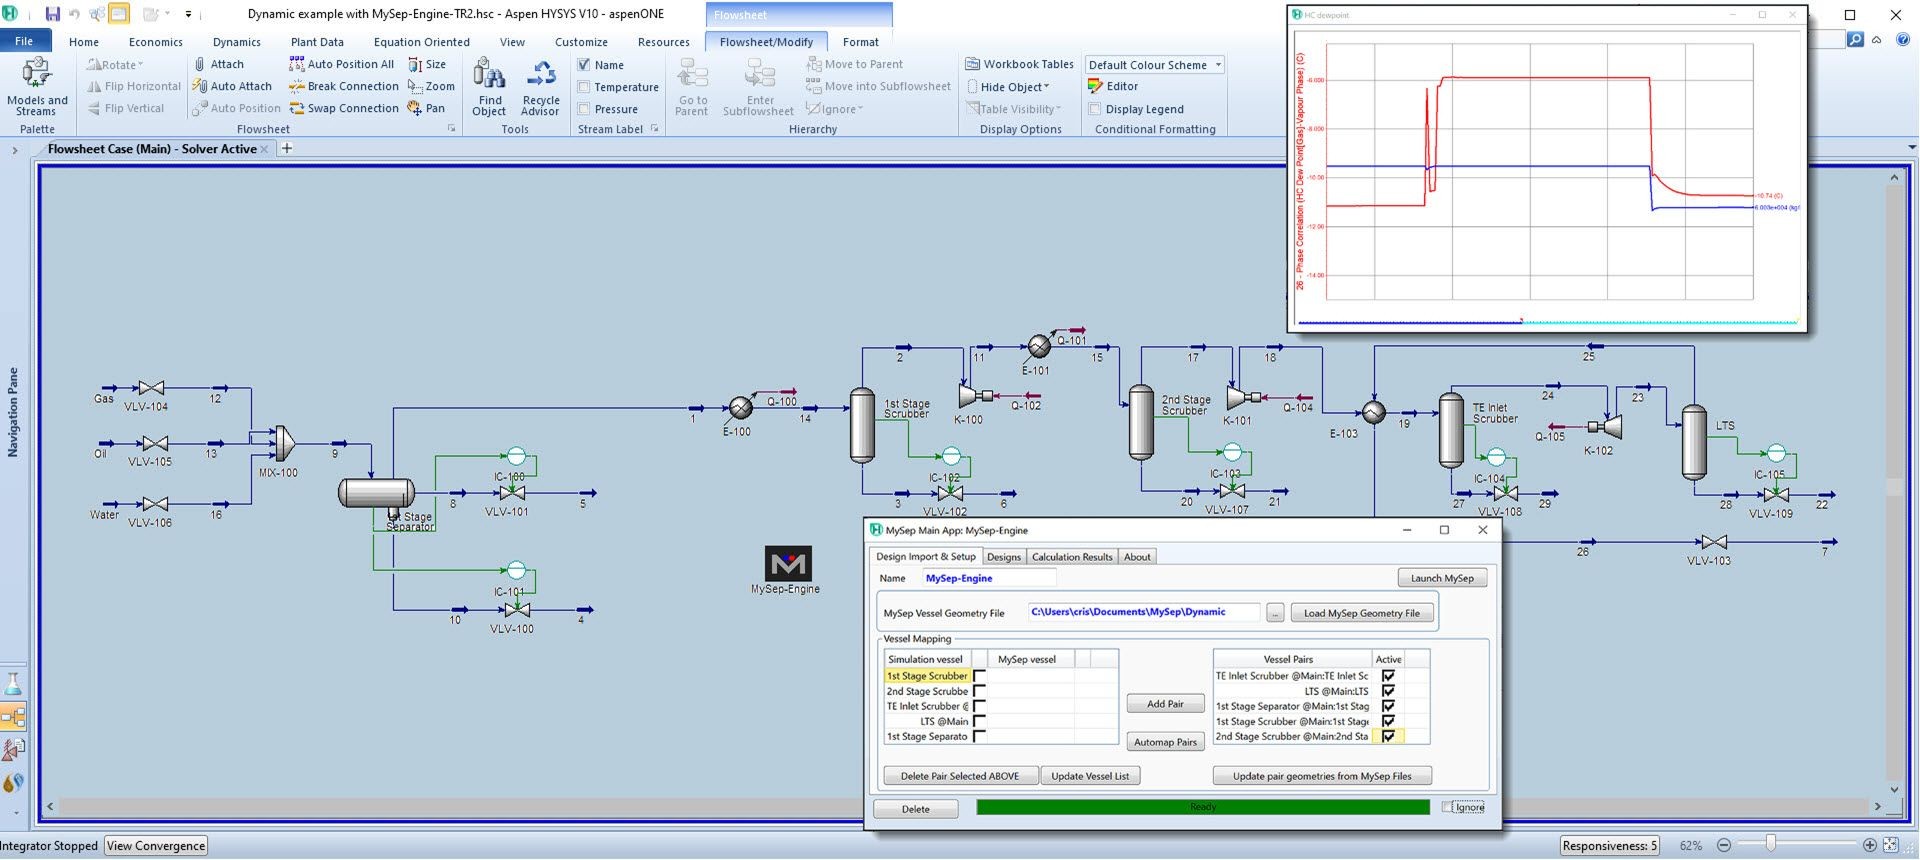
Task: Select the E-100 cooler unit
Action: tap(740, 407)
